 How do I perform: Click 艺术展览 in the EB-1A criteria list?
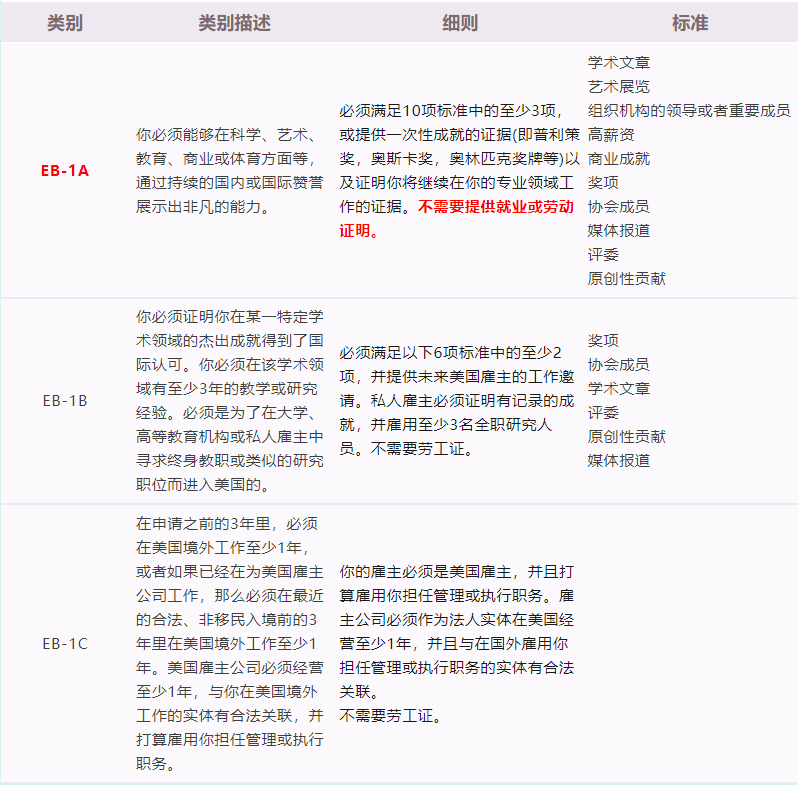coord(618,86)
